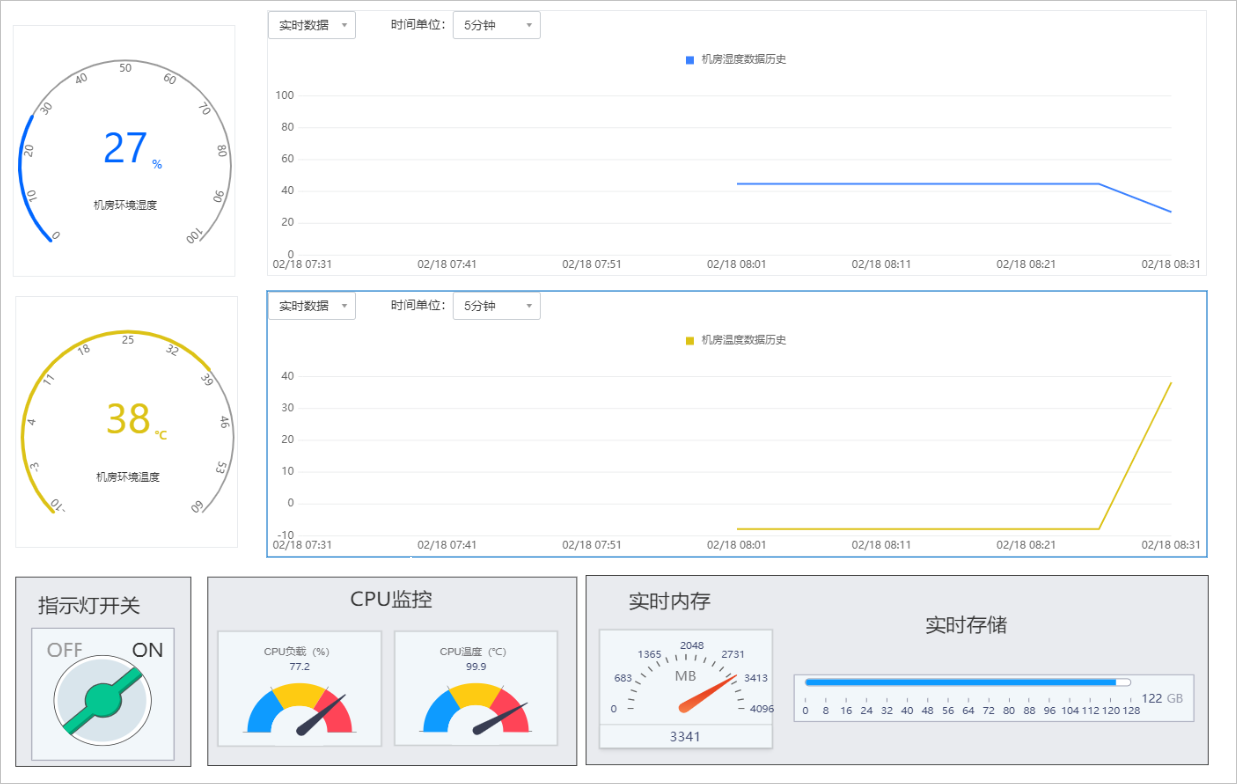Select the 机房环境温度 temperature gauge

pos(124,420)
